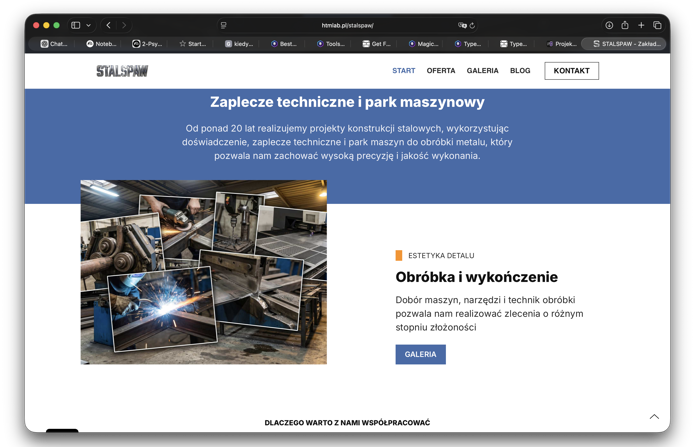The image size is (695, 447).
Task: Open the OFERTA navigation link
Action: (441, 71)
